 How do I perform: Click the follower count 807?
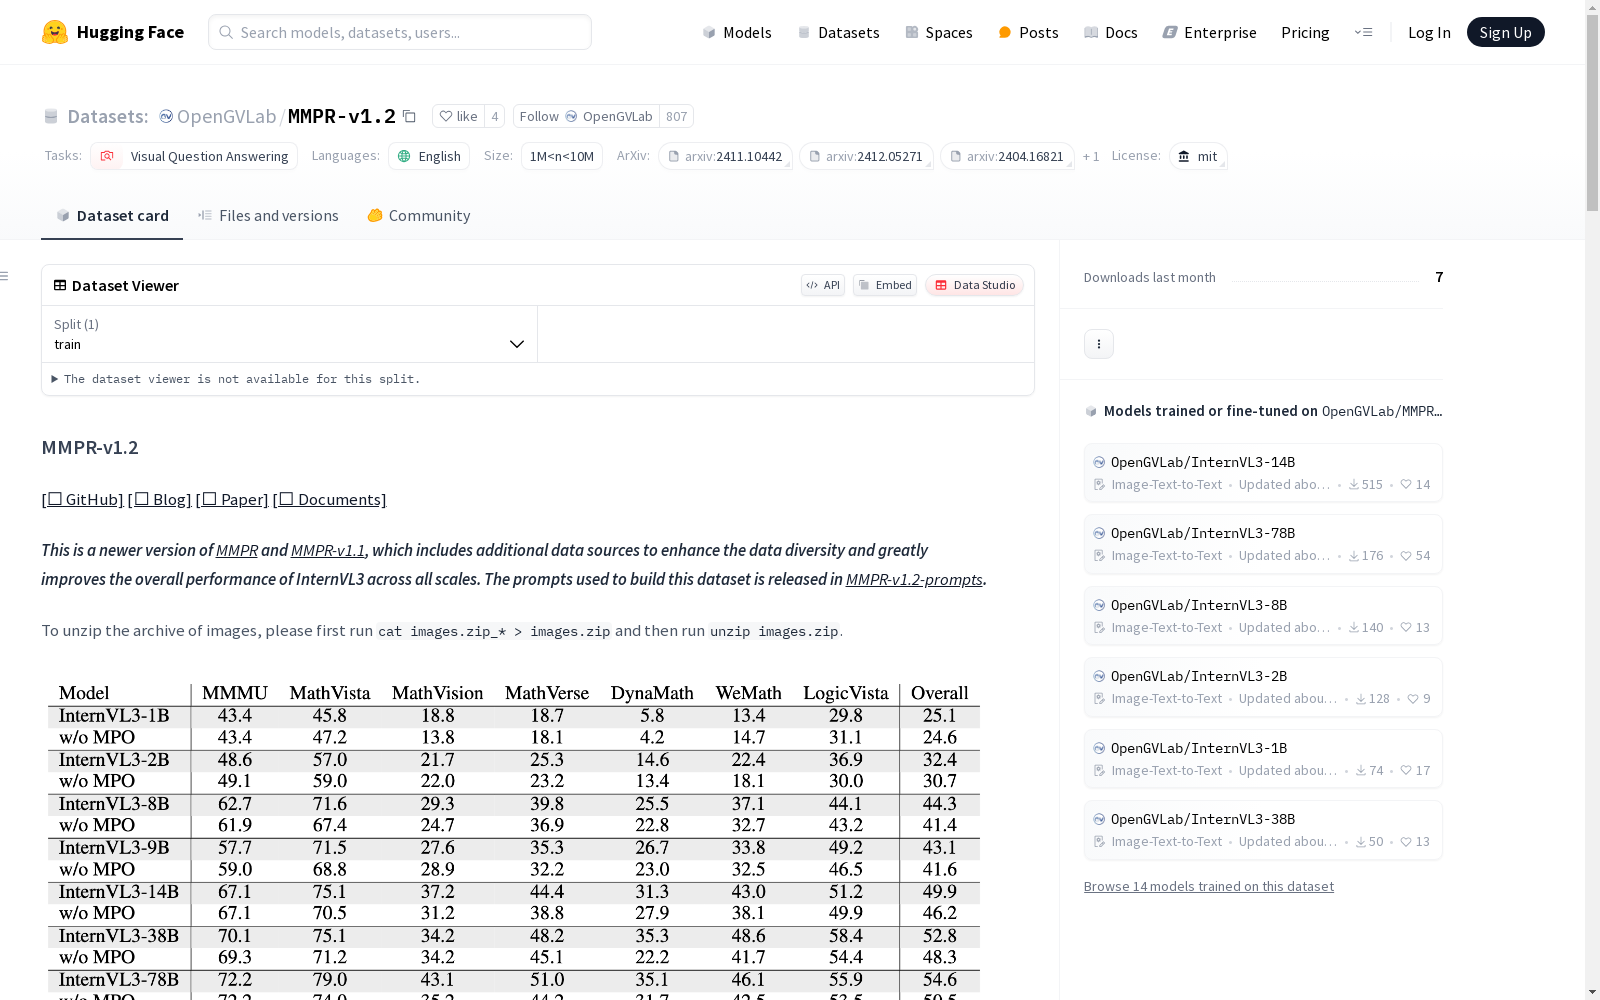[x=677, y=116]
